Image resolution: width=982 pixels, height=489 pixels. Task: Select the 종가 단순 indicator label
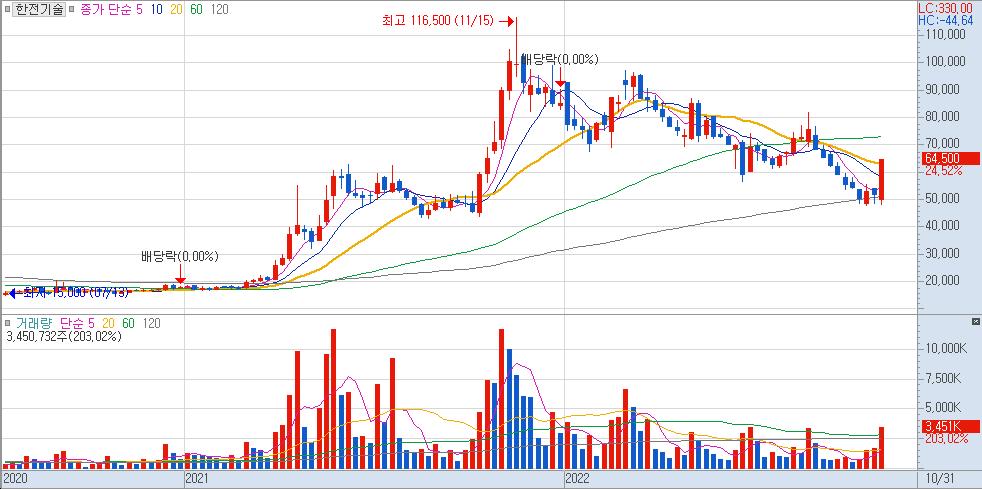coord(108,9)
